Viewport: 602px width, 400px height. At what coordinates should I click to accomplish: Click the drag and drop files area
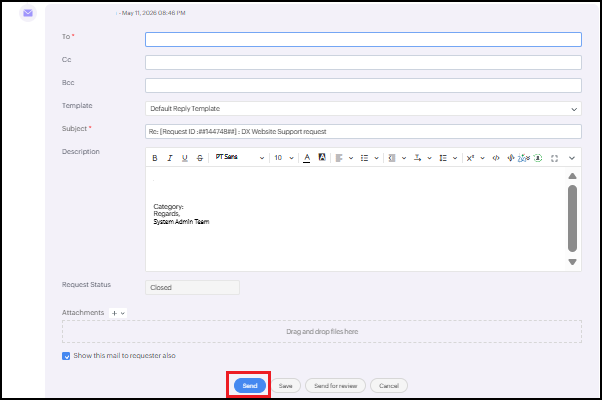(x=322, y=331)
